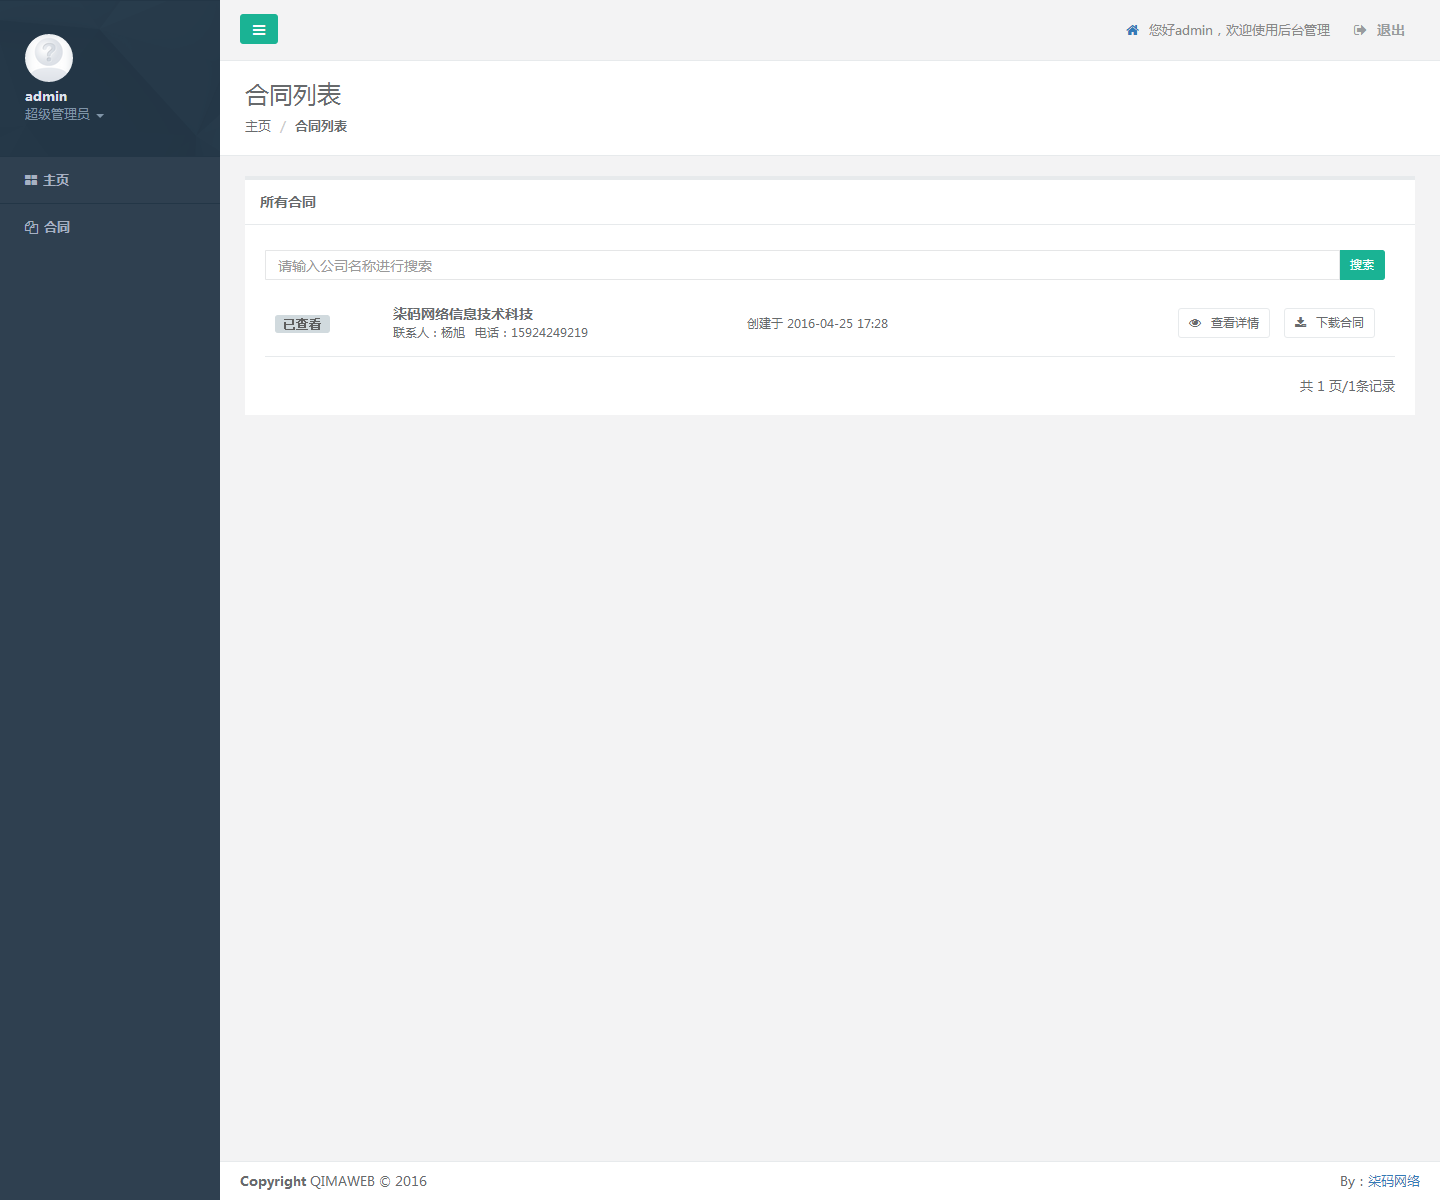Click the 退出 logout icon
Image resolution: width=1440 pixels, height=1200 pixels.
pyautogui.click(x=1360, y=30)
